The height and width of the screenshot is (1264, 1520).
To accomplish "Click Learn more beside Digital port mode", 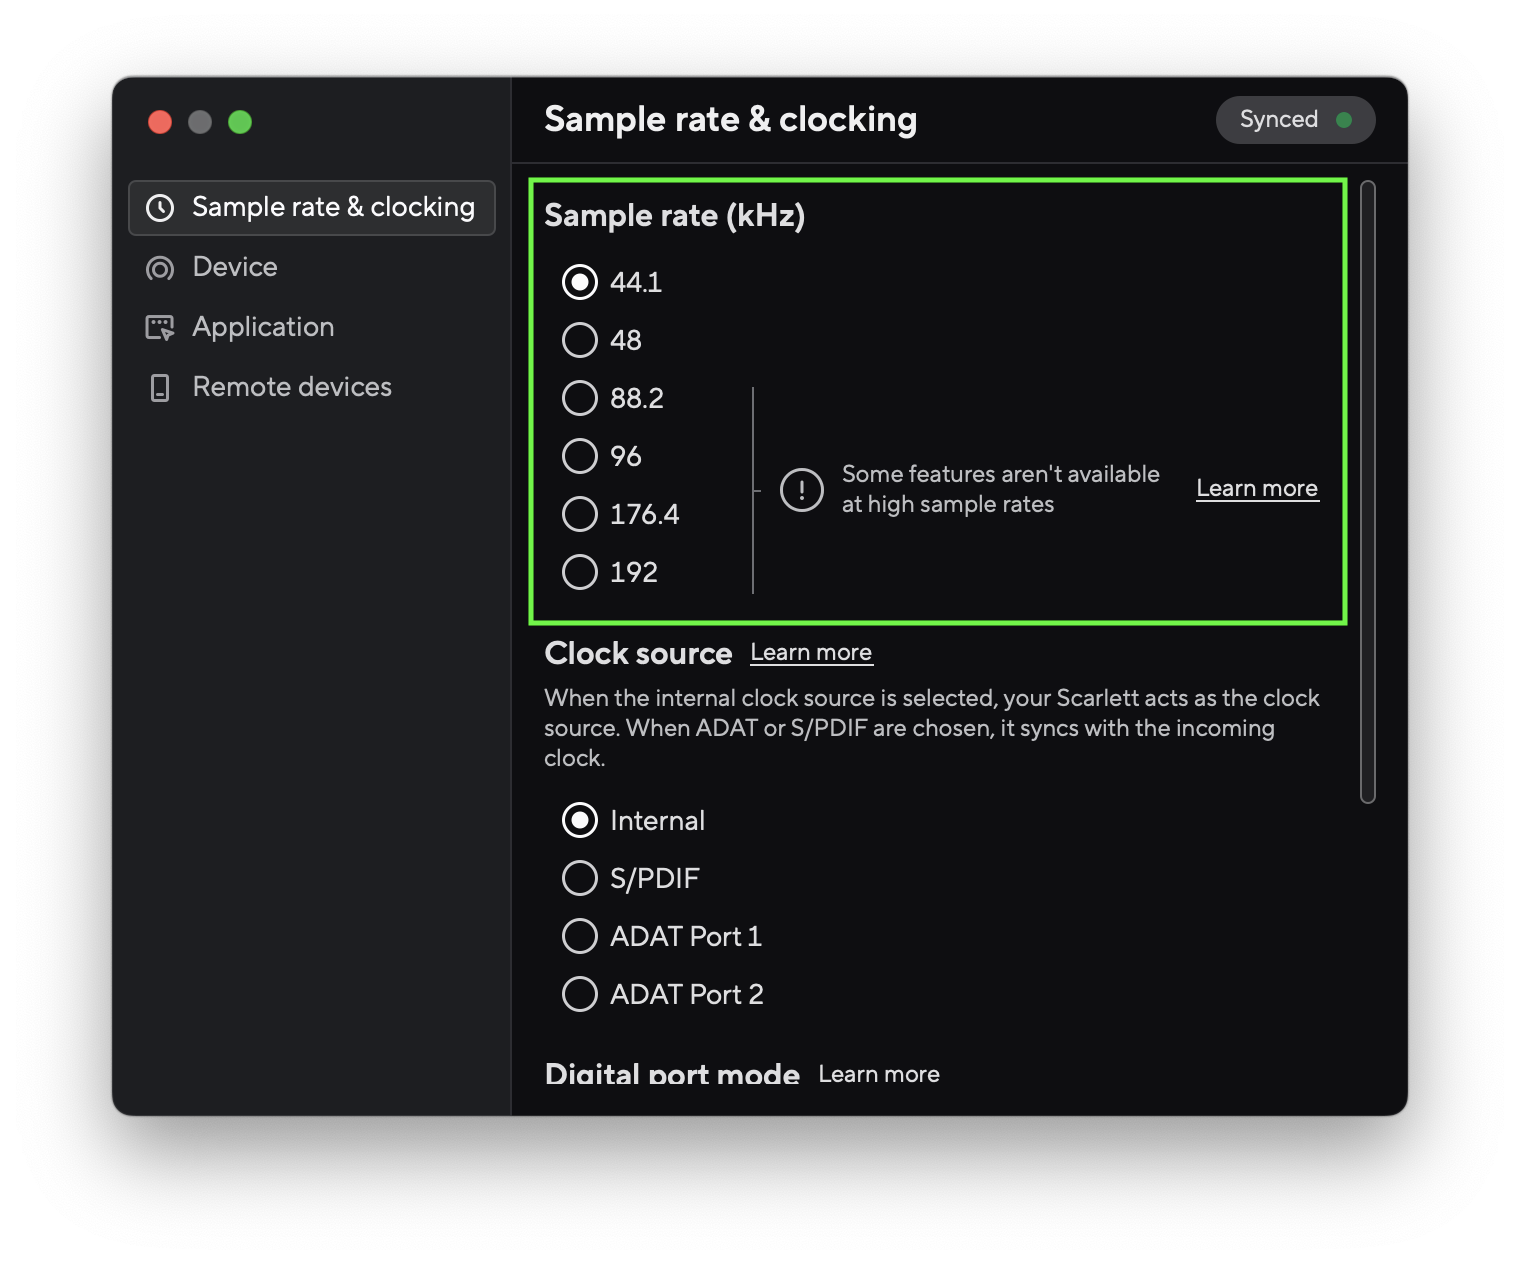I will [878, 1073].
